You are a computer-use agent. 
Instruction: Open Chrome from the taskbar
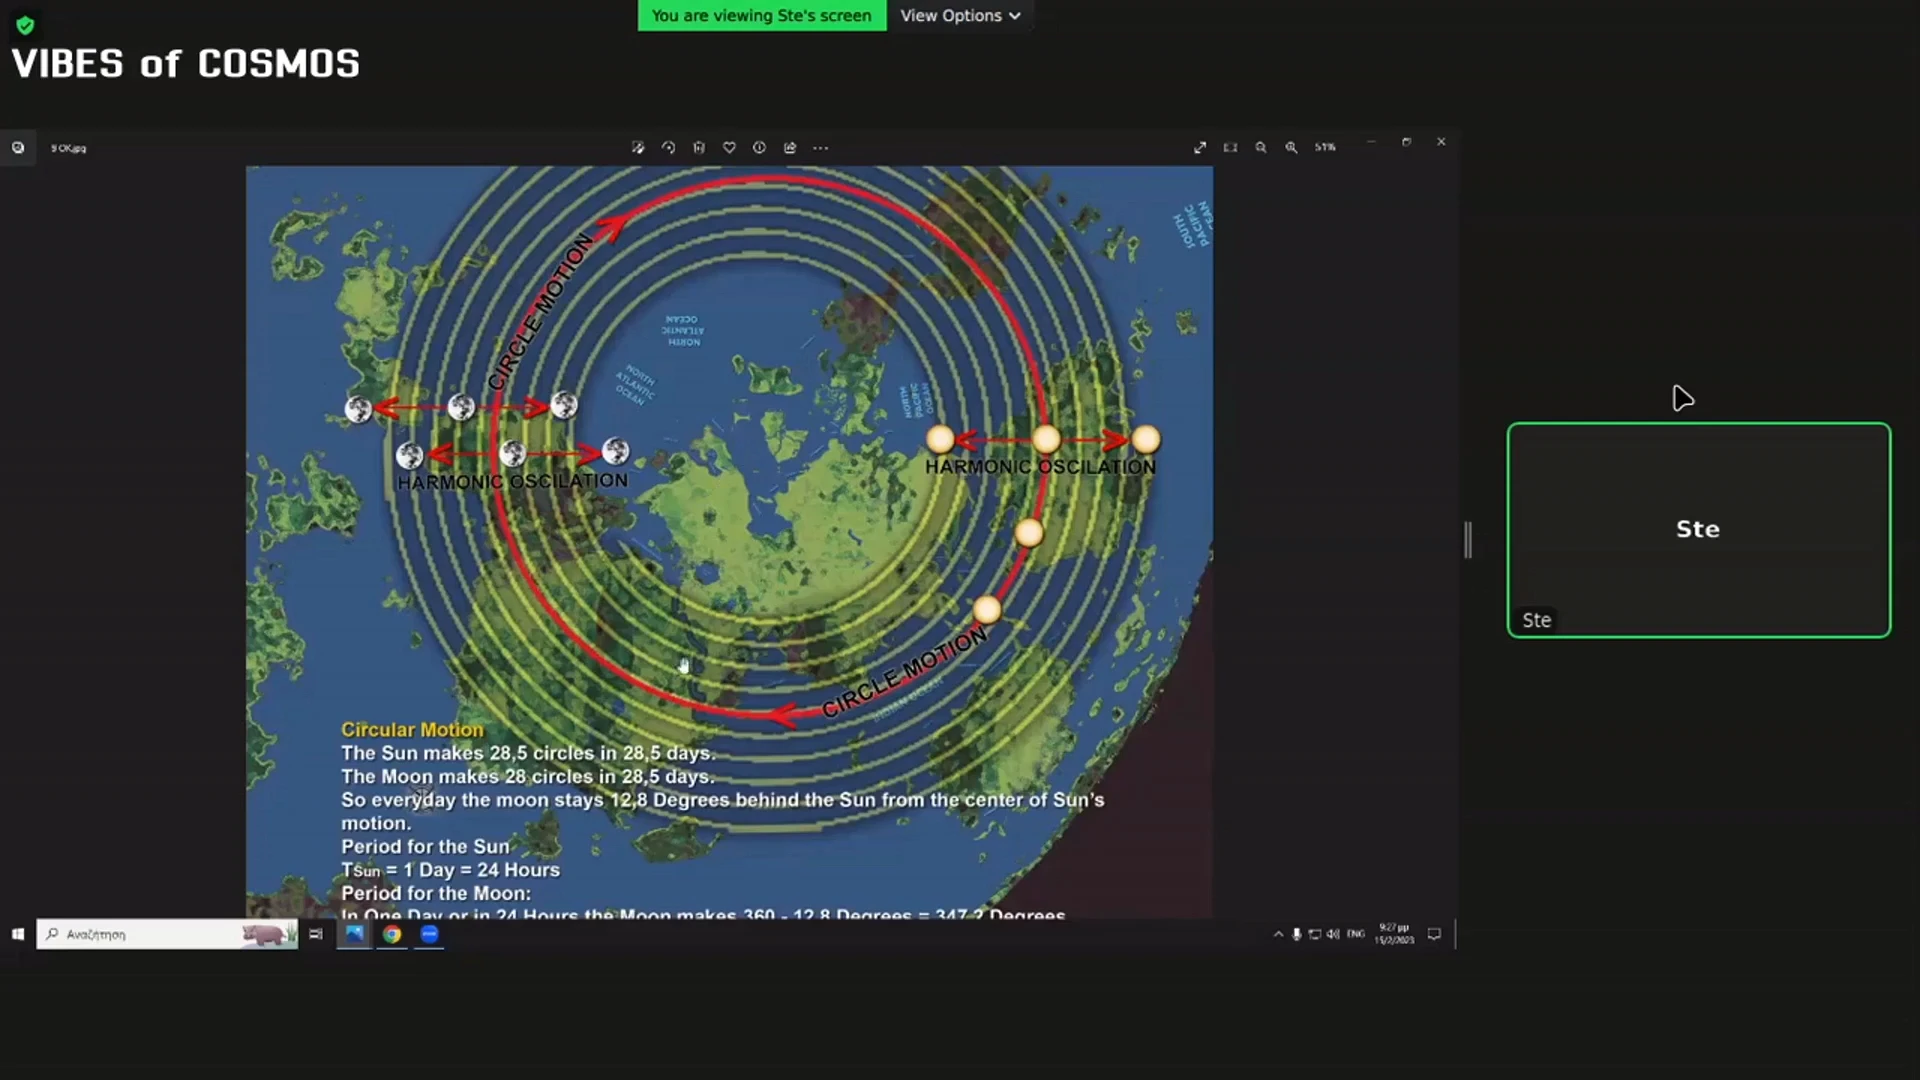[x=392, y=934]
